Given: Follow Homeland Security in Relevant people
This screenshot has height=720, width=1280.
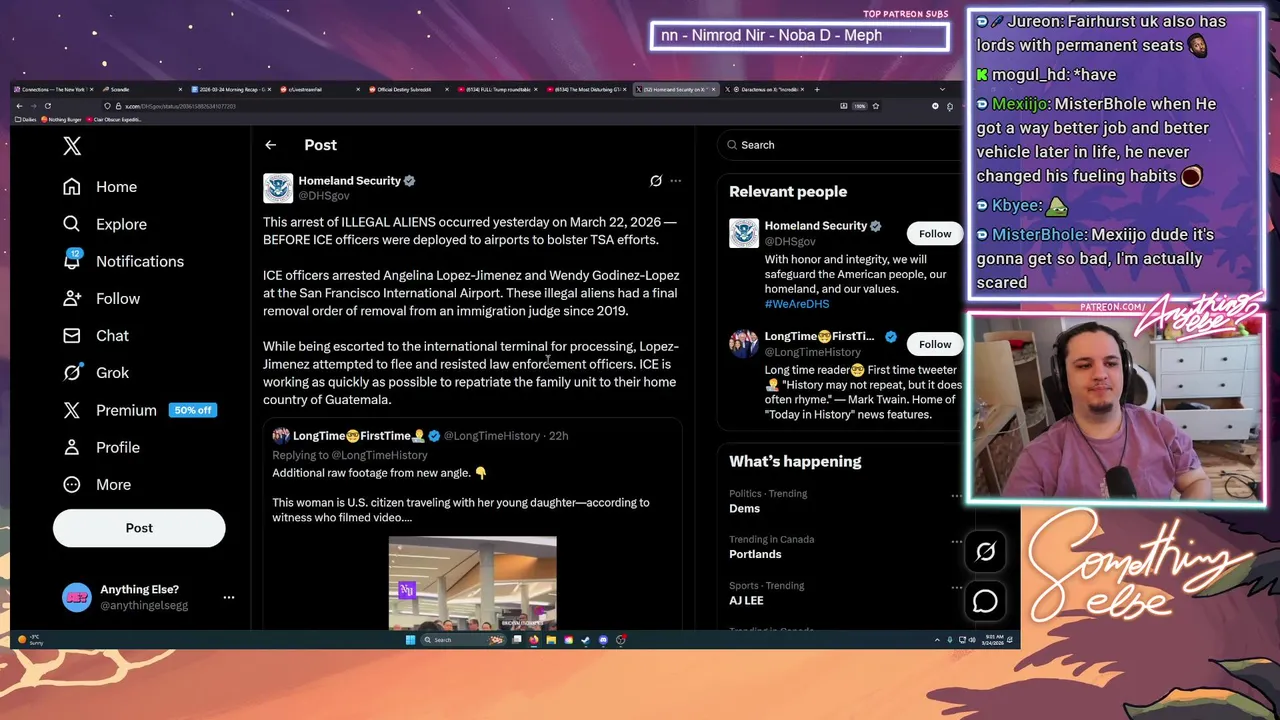Looking at the screenshot, I should point(935,233).
